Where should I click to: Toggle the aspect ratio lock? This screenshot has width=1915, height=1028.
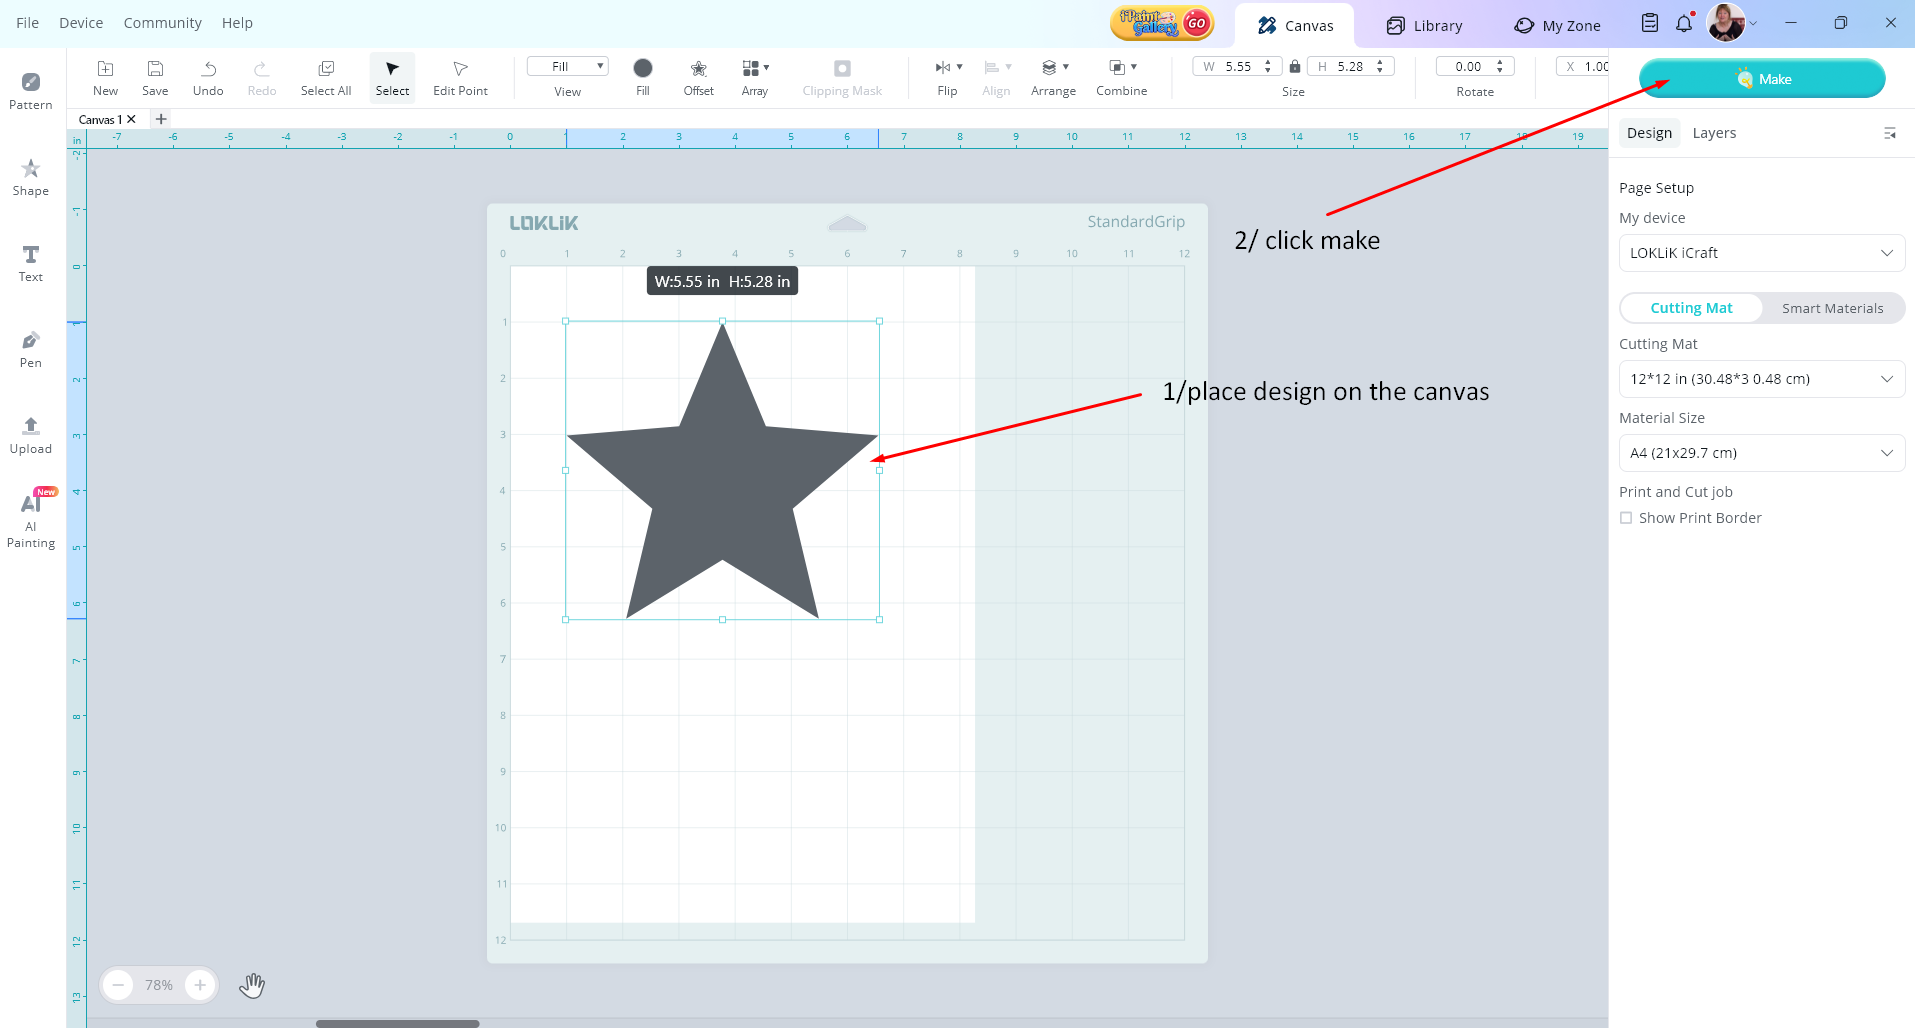1295,67
